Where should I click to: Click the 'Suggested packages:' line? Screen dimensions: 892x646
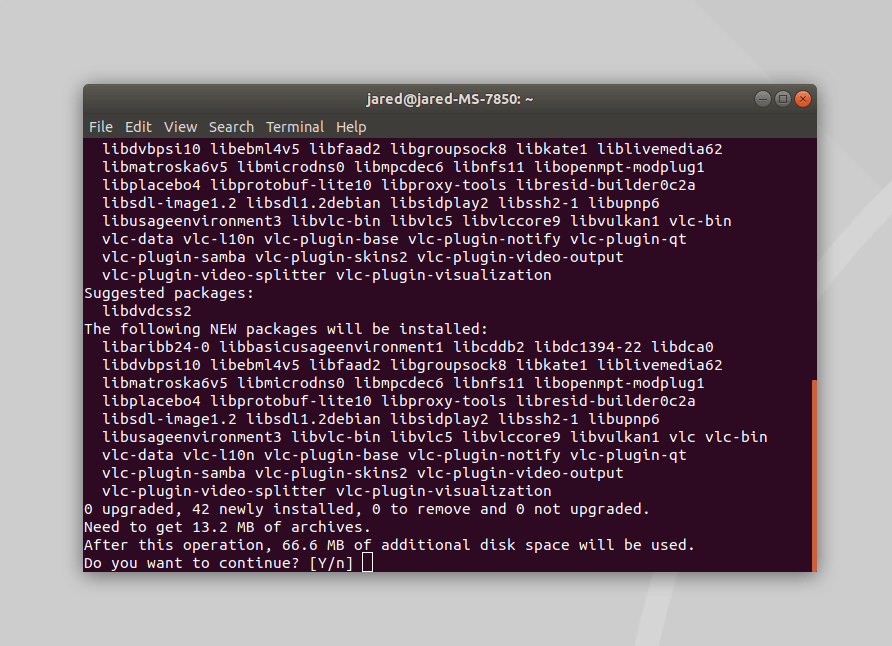coord(168,293)
